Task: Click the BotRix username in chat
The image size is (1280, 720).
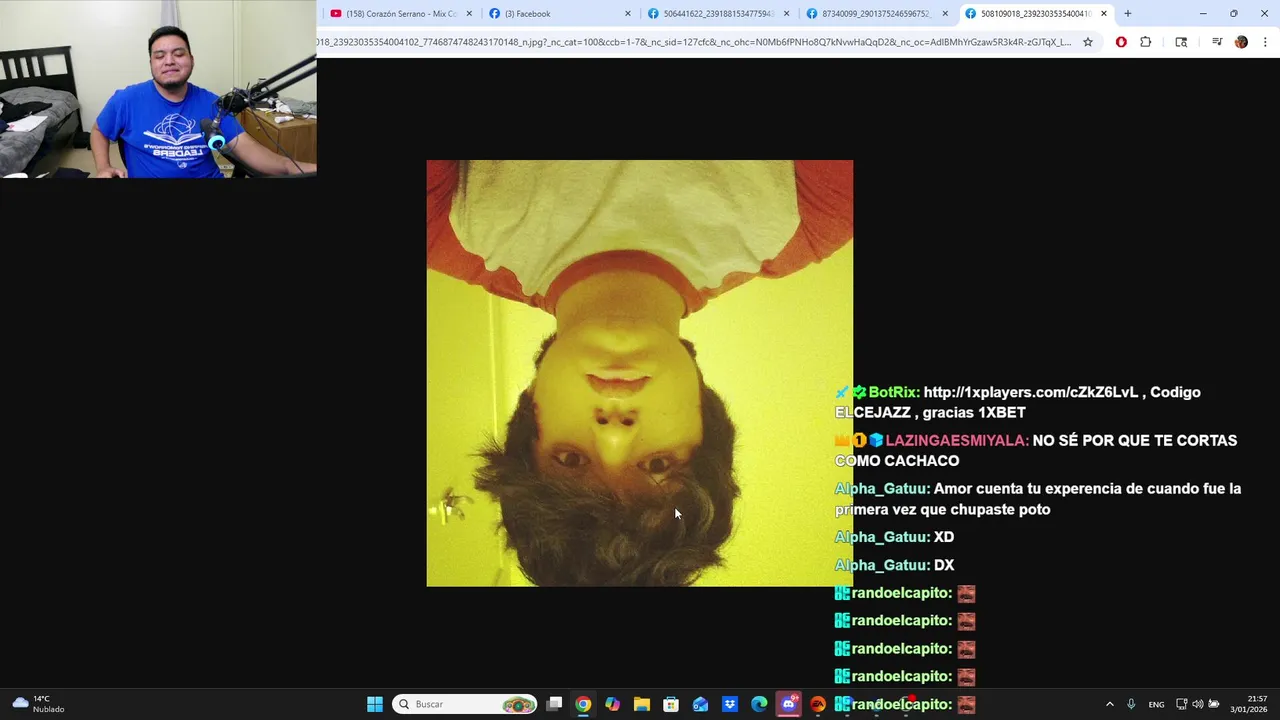Action: (x=892, y=392)
